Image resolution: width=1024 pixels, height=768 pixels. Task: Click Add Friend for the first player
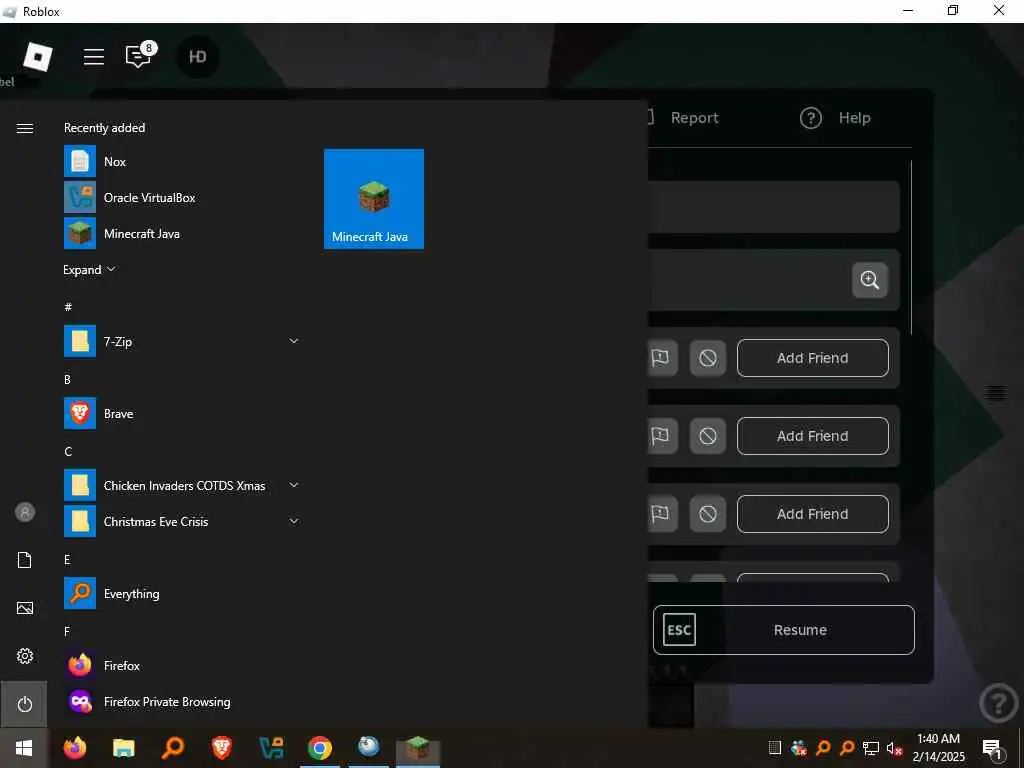[x=812, y=358]
